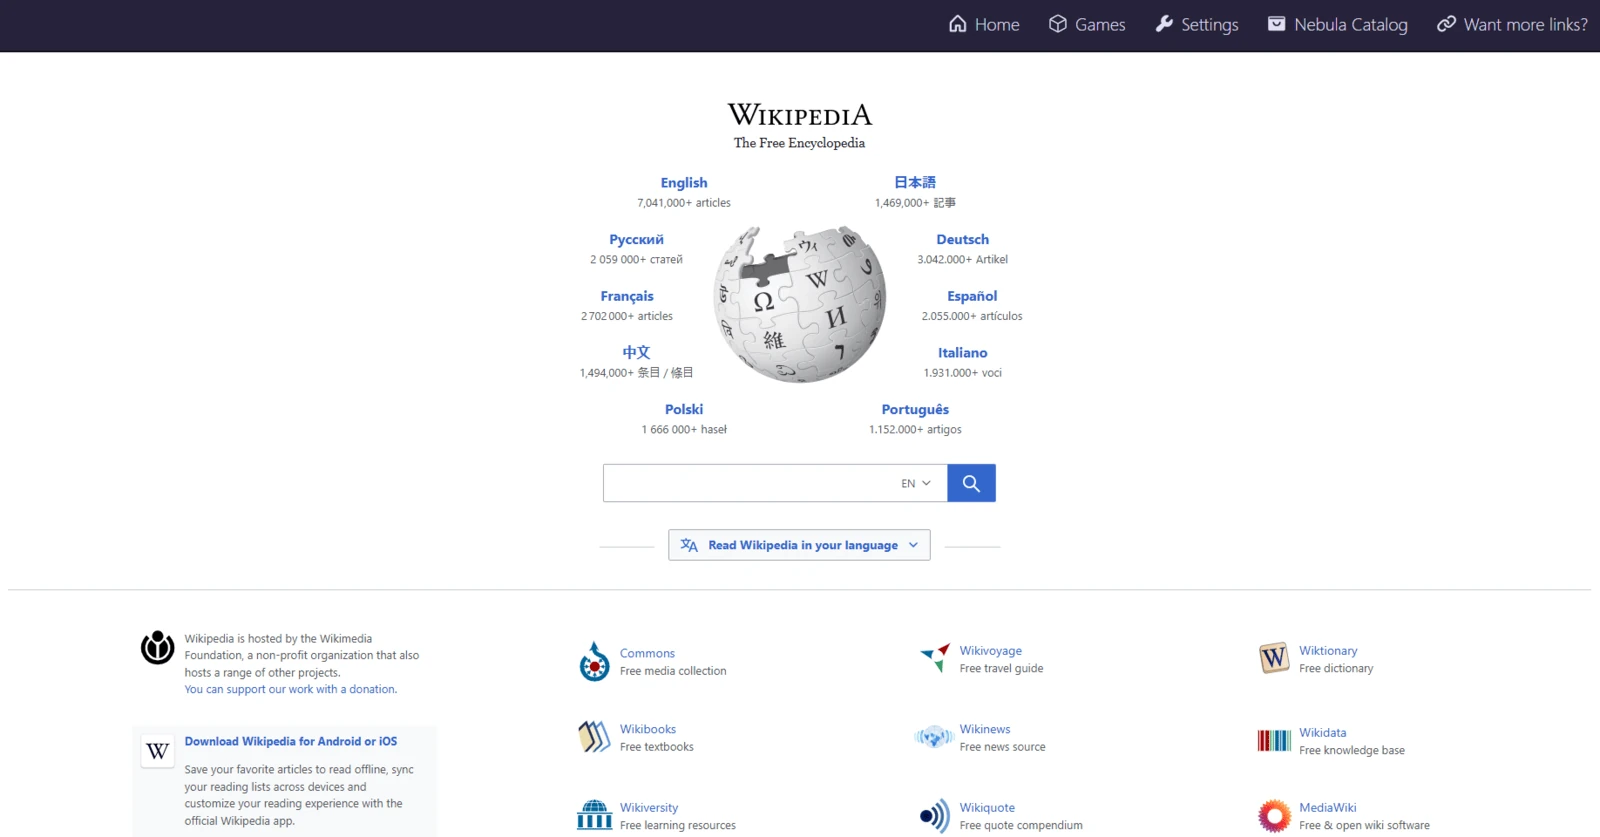The width and height of the screenshot is (1600, 837).
Task: Open the Wikibooks text link
Action: click(x=648, y=729)
